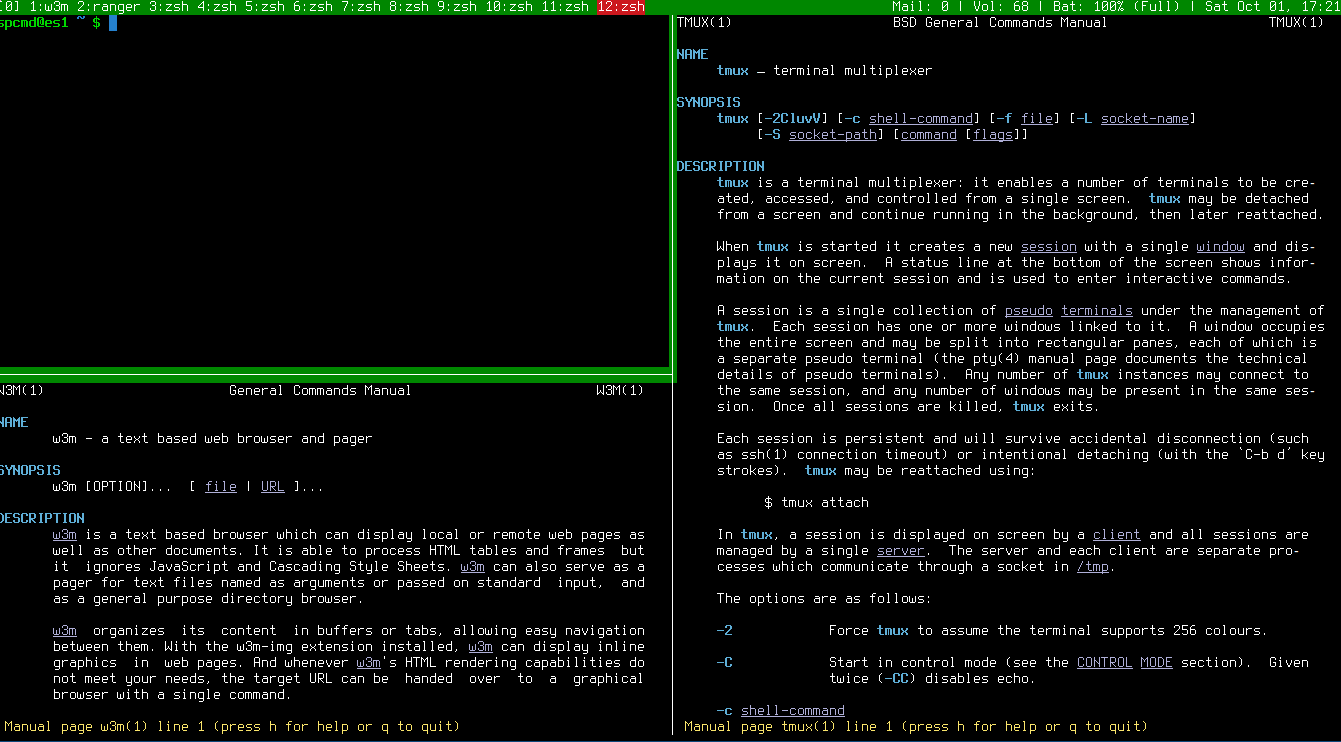The height and width of the screenshot is (742, 1341).
Task: Follow the 'session' link in tmux description
Action: (x=1049, y=247)
